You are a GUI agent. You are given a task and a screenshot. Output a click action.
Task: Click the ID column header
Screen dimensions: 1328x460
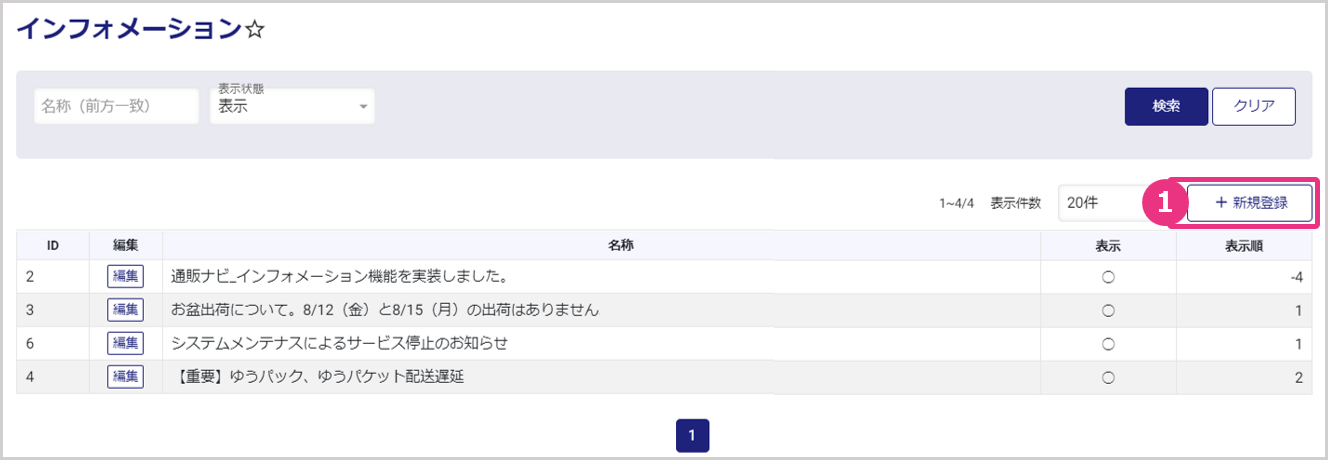(52, 245)
